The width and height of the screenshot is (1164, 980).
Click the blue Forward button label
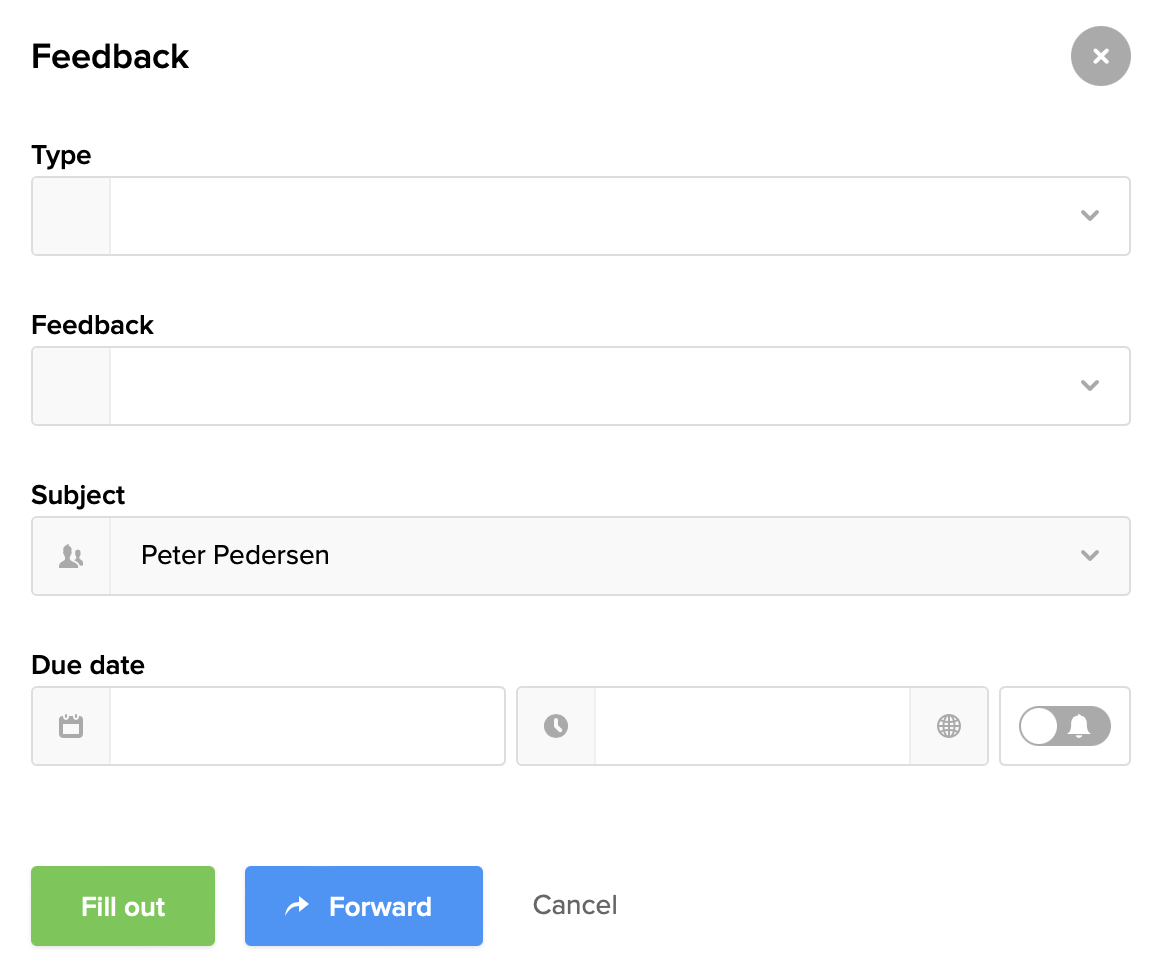click(380, 907)
